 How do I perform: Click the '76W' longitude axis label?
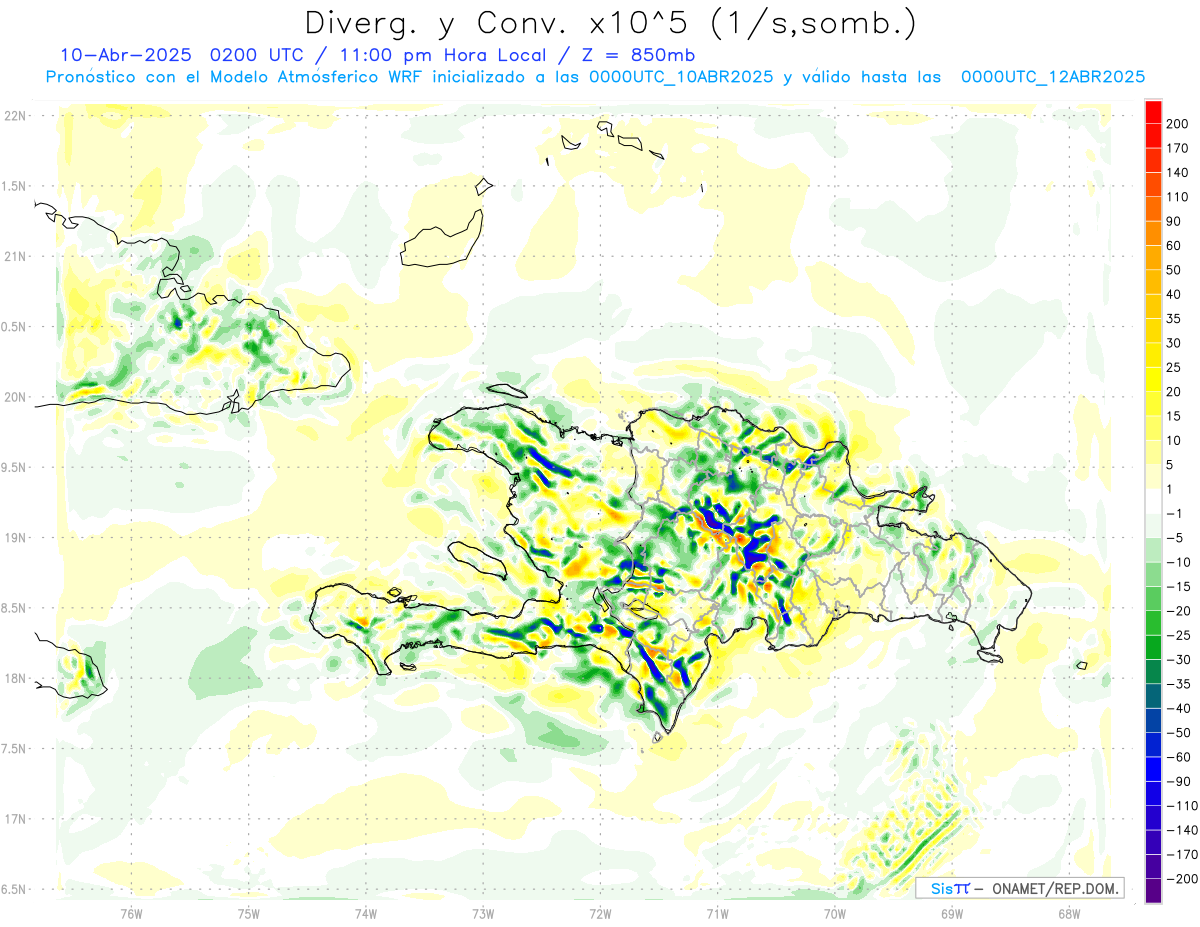click(131, 914)
